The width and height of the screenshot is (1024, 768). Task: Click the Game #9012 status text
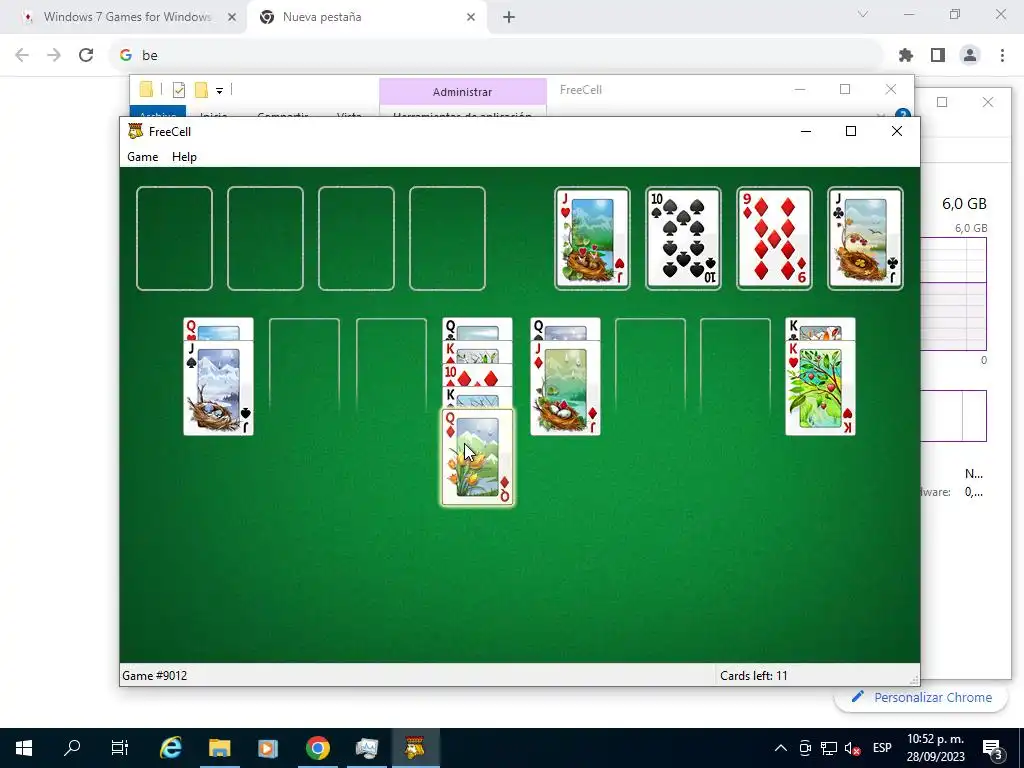(155, 675)
